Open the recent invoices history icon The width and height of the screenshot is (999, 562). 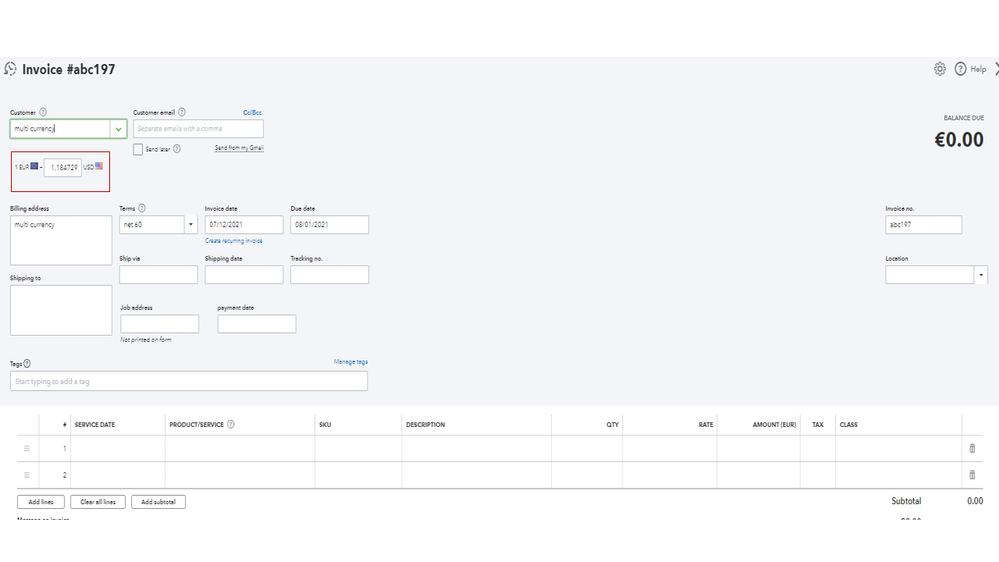10,69
